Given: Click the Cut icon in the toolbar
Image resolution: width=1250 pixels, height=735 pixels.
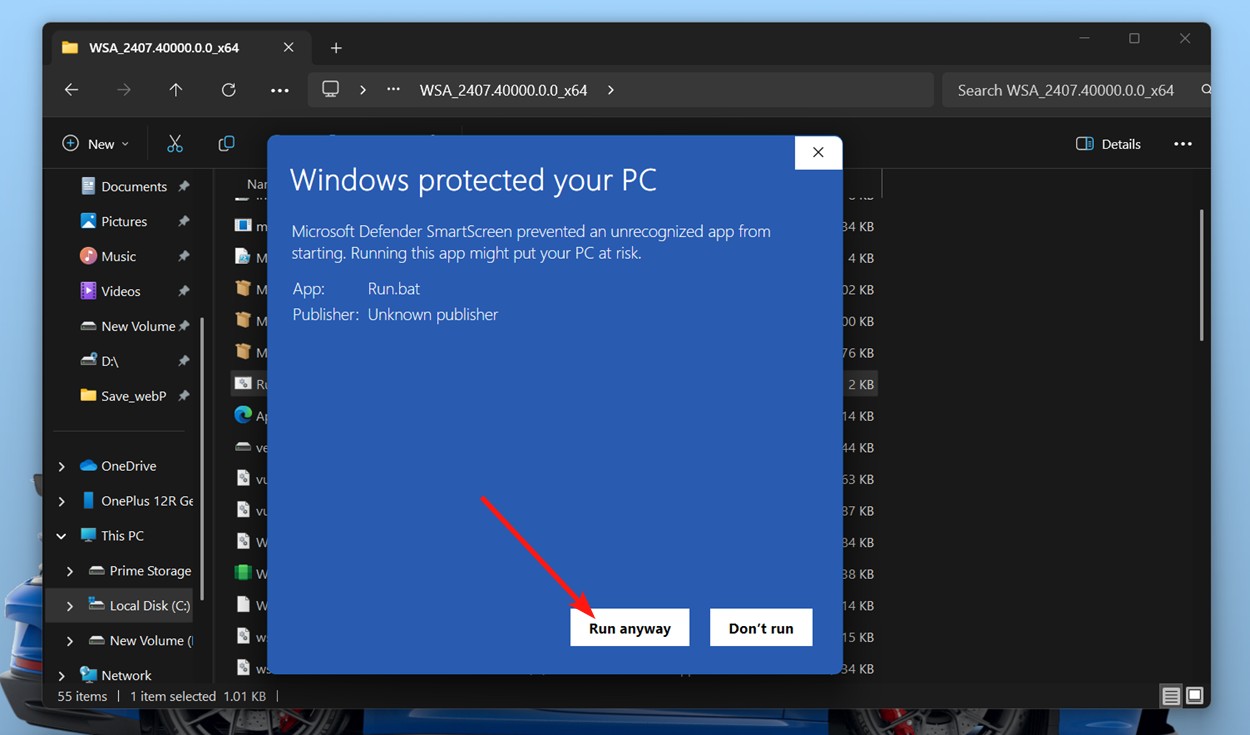Looking at the screenshot, I should [x=175, y=143].
